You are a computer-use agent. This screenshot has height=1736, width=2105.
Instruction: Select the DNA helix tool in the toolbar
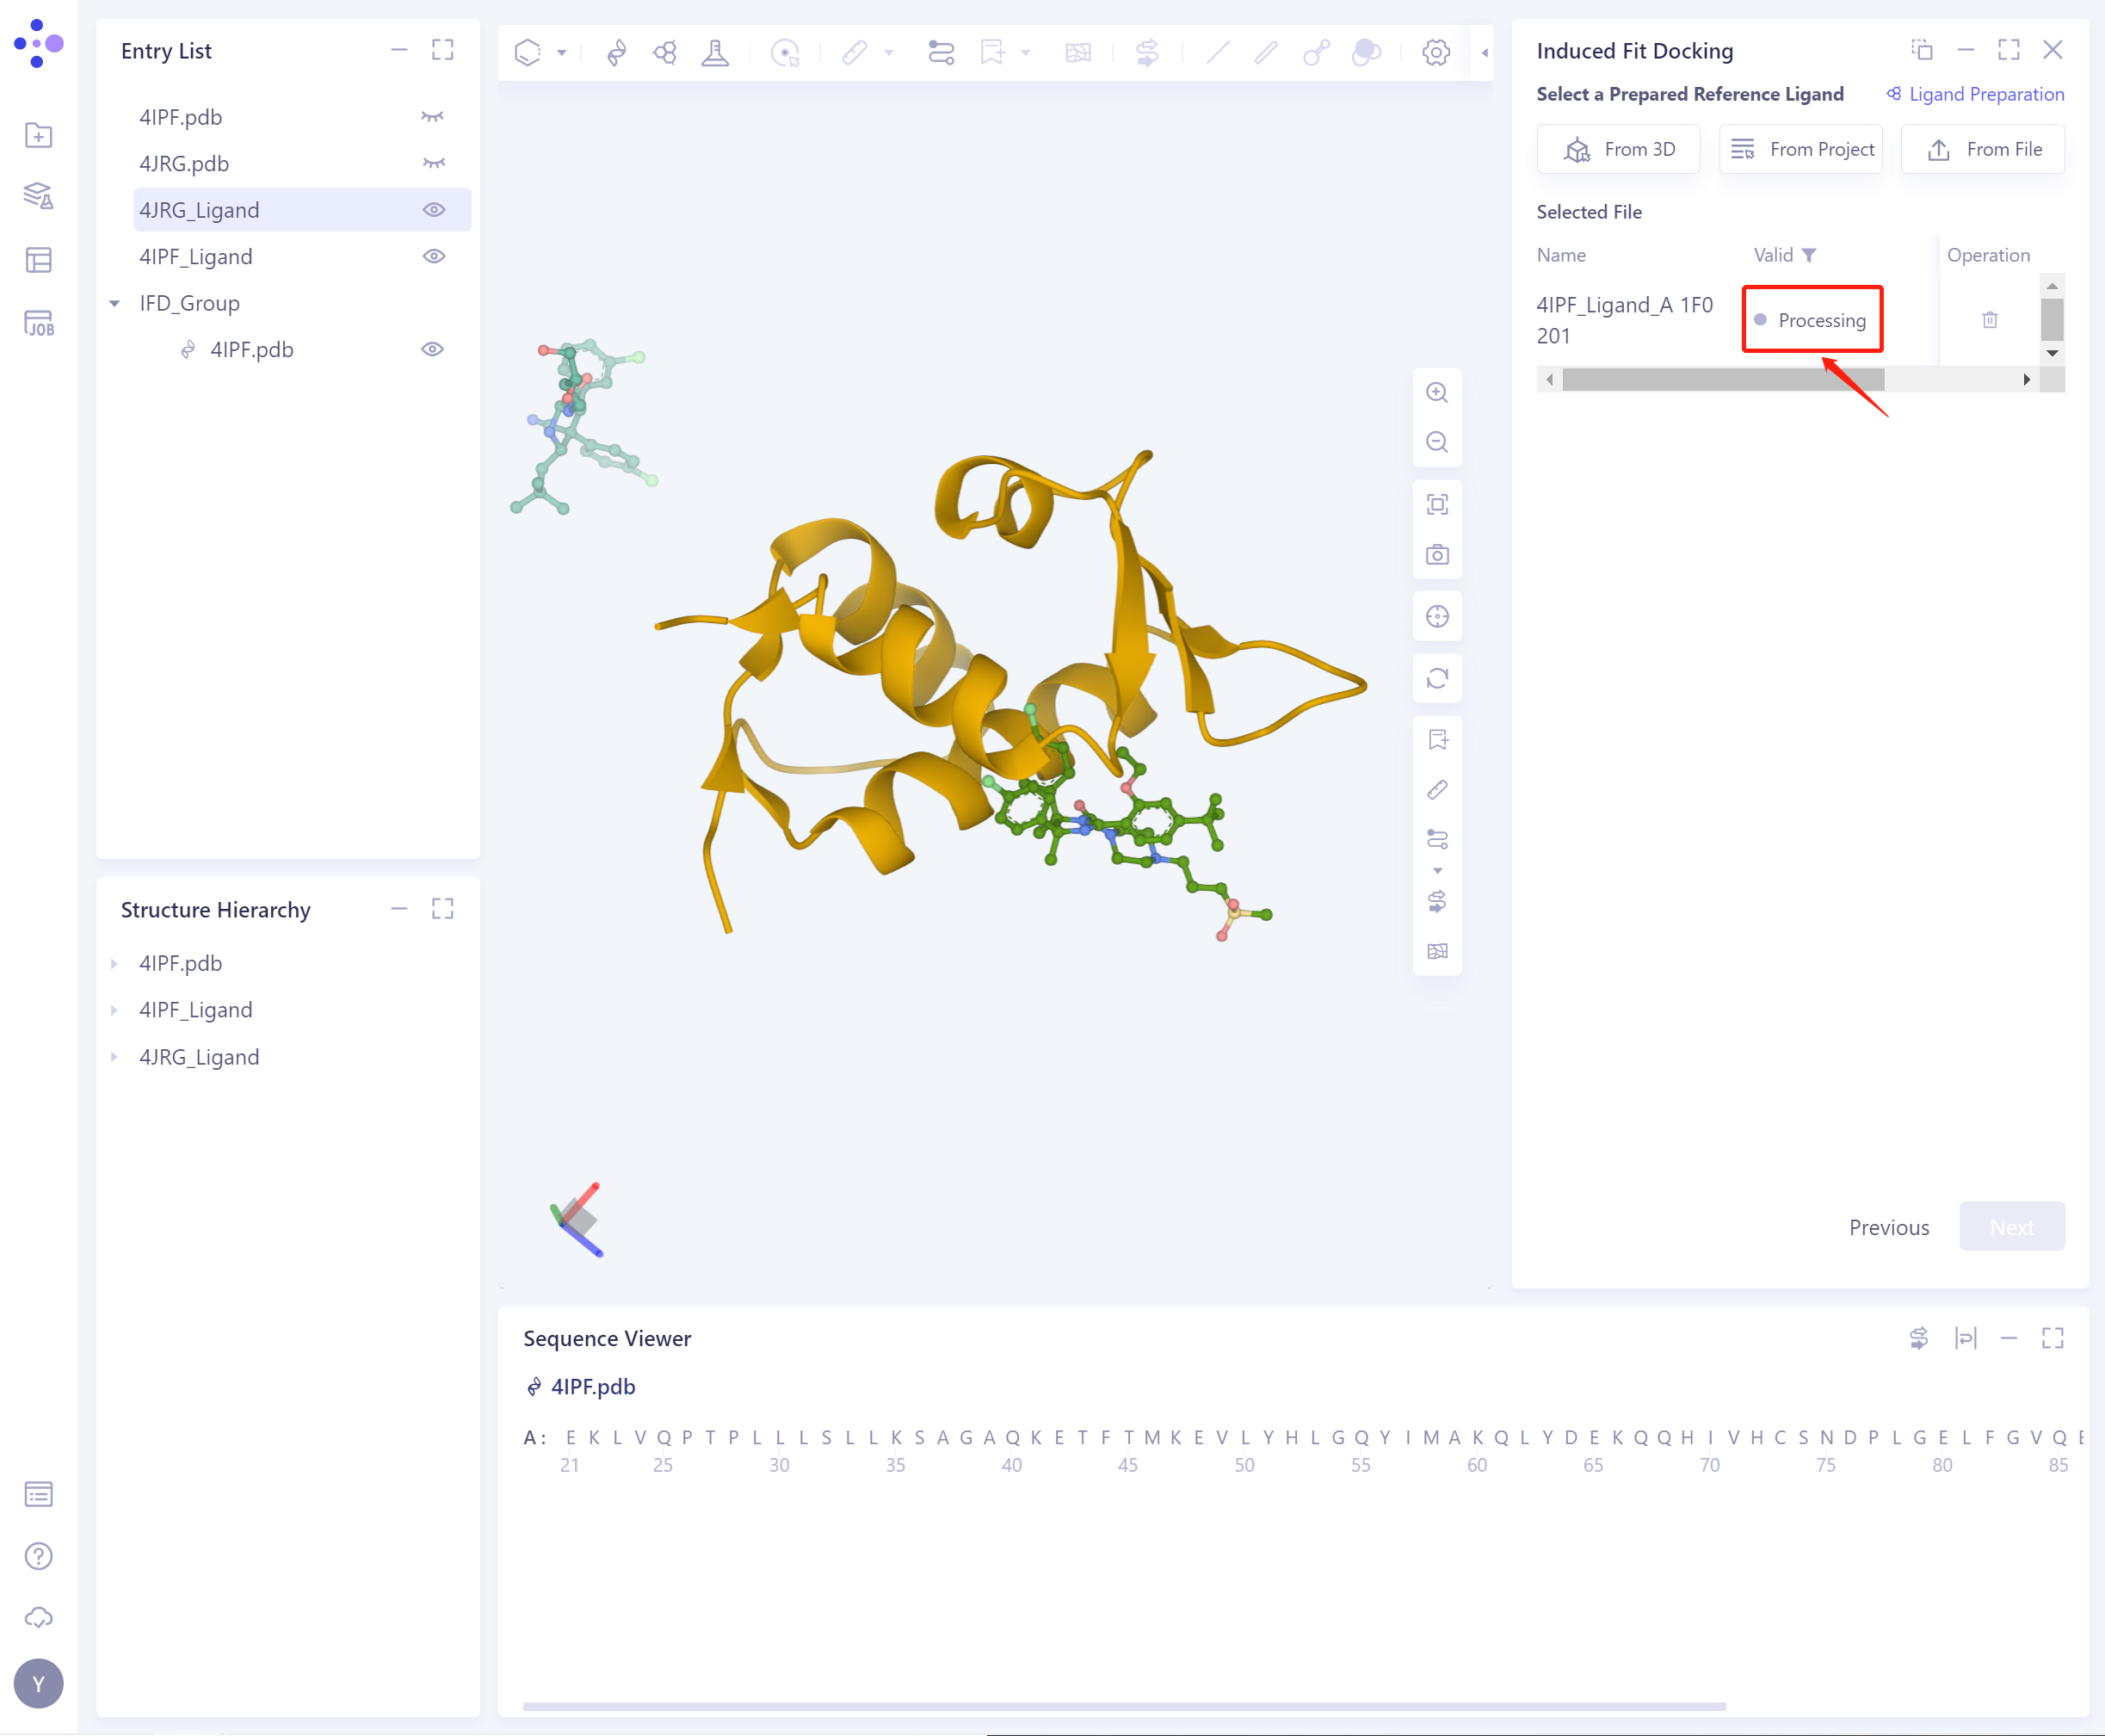pos(616,52)
